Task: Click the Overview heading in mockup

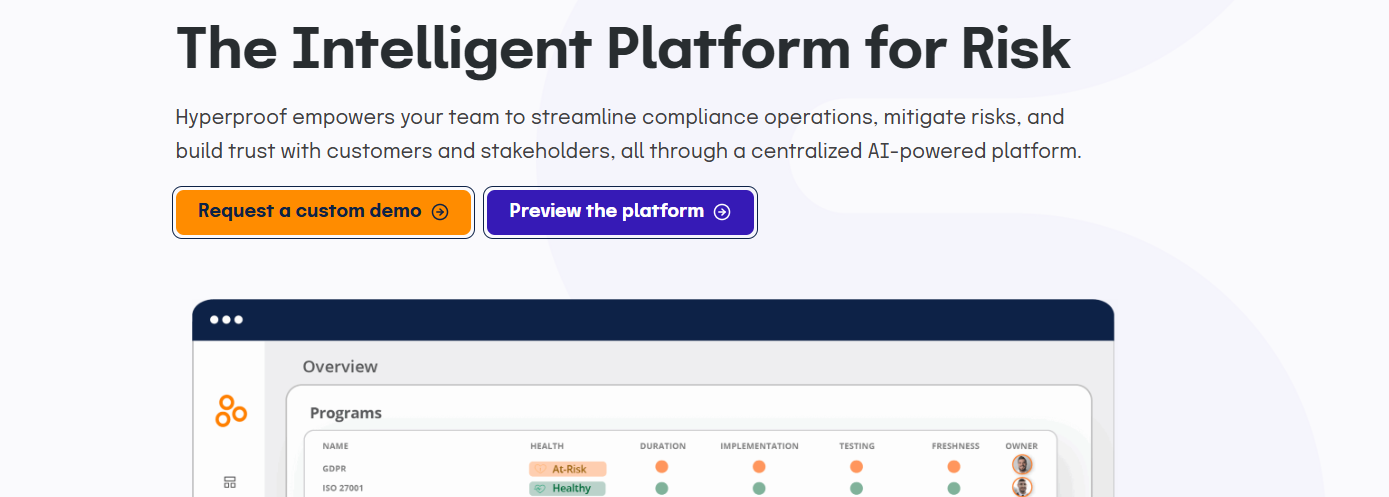Action: point(340,367)
